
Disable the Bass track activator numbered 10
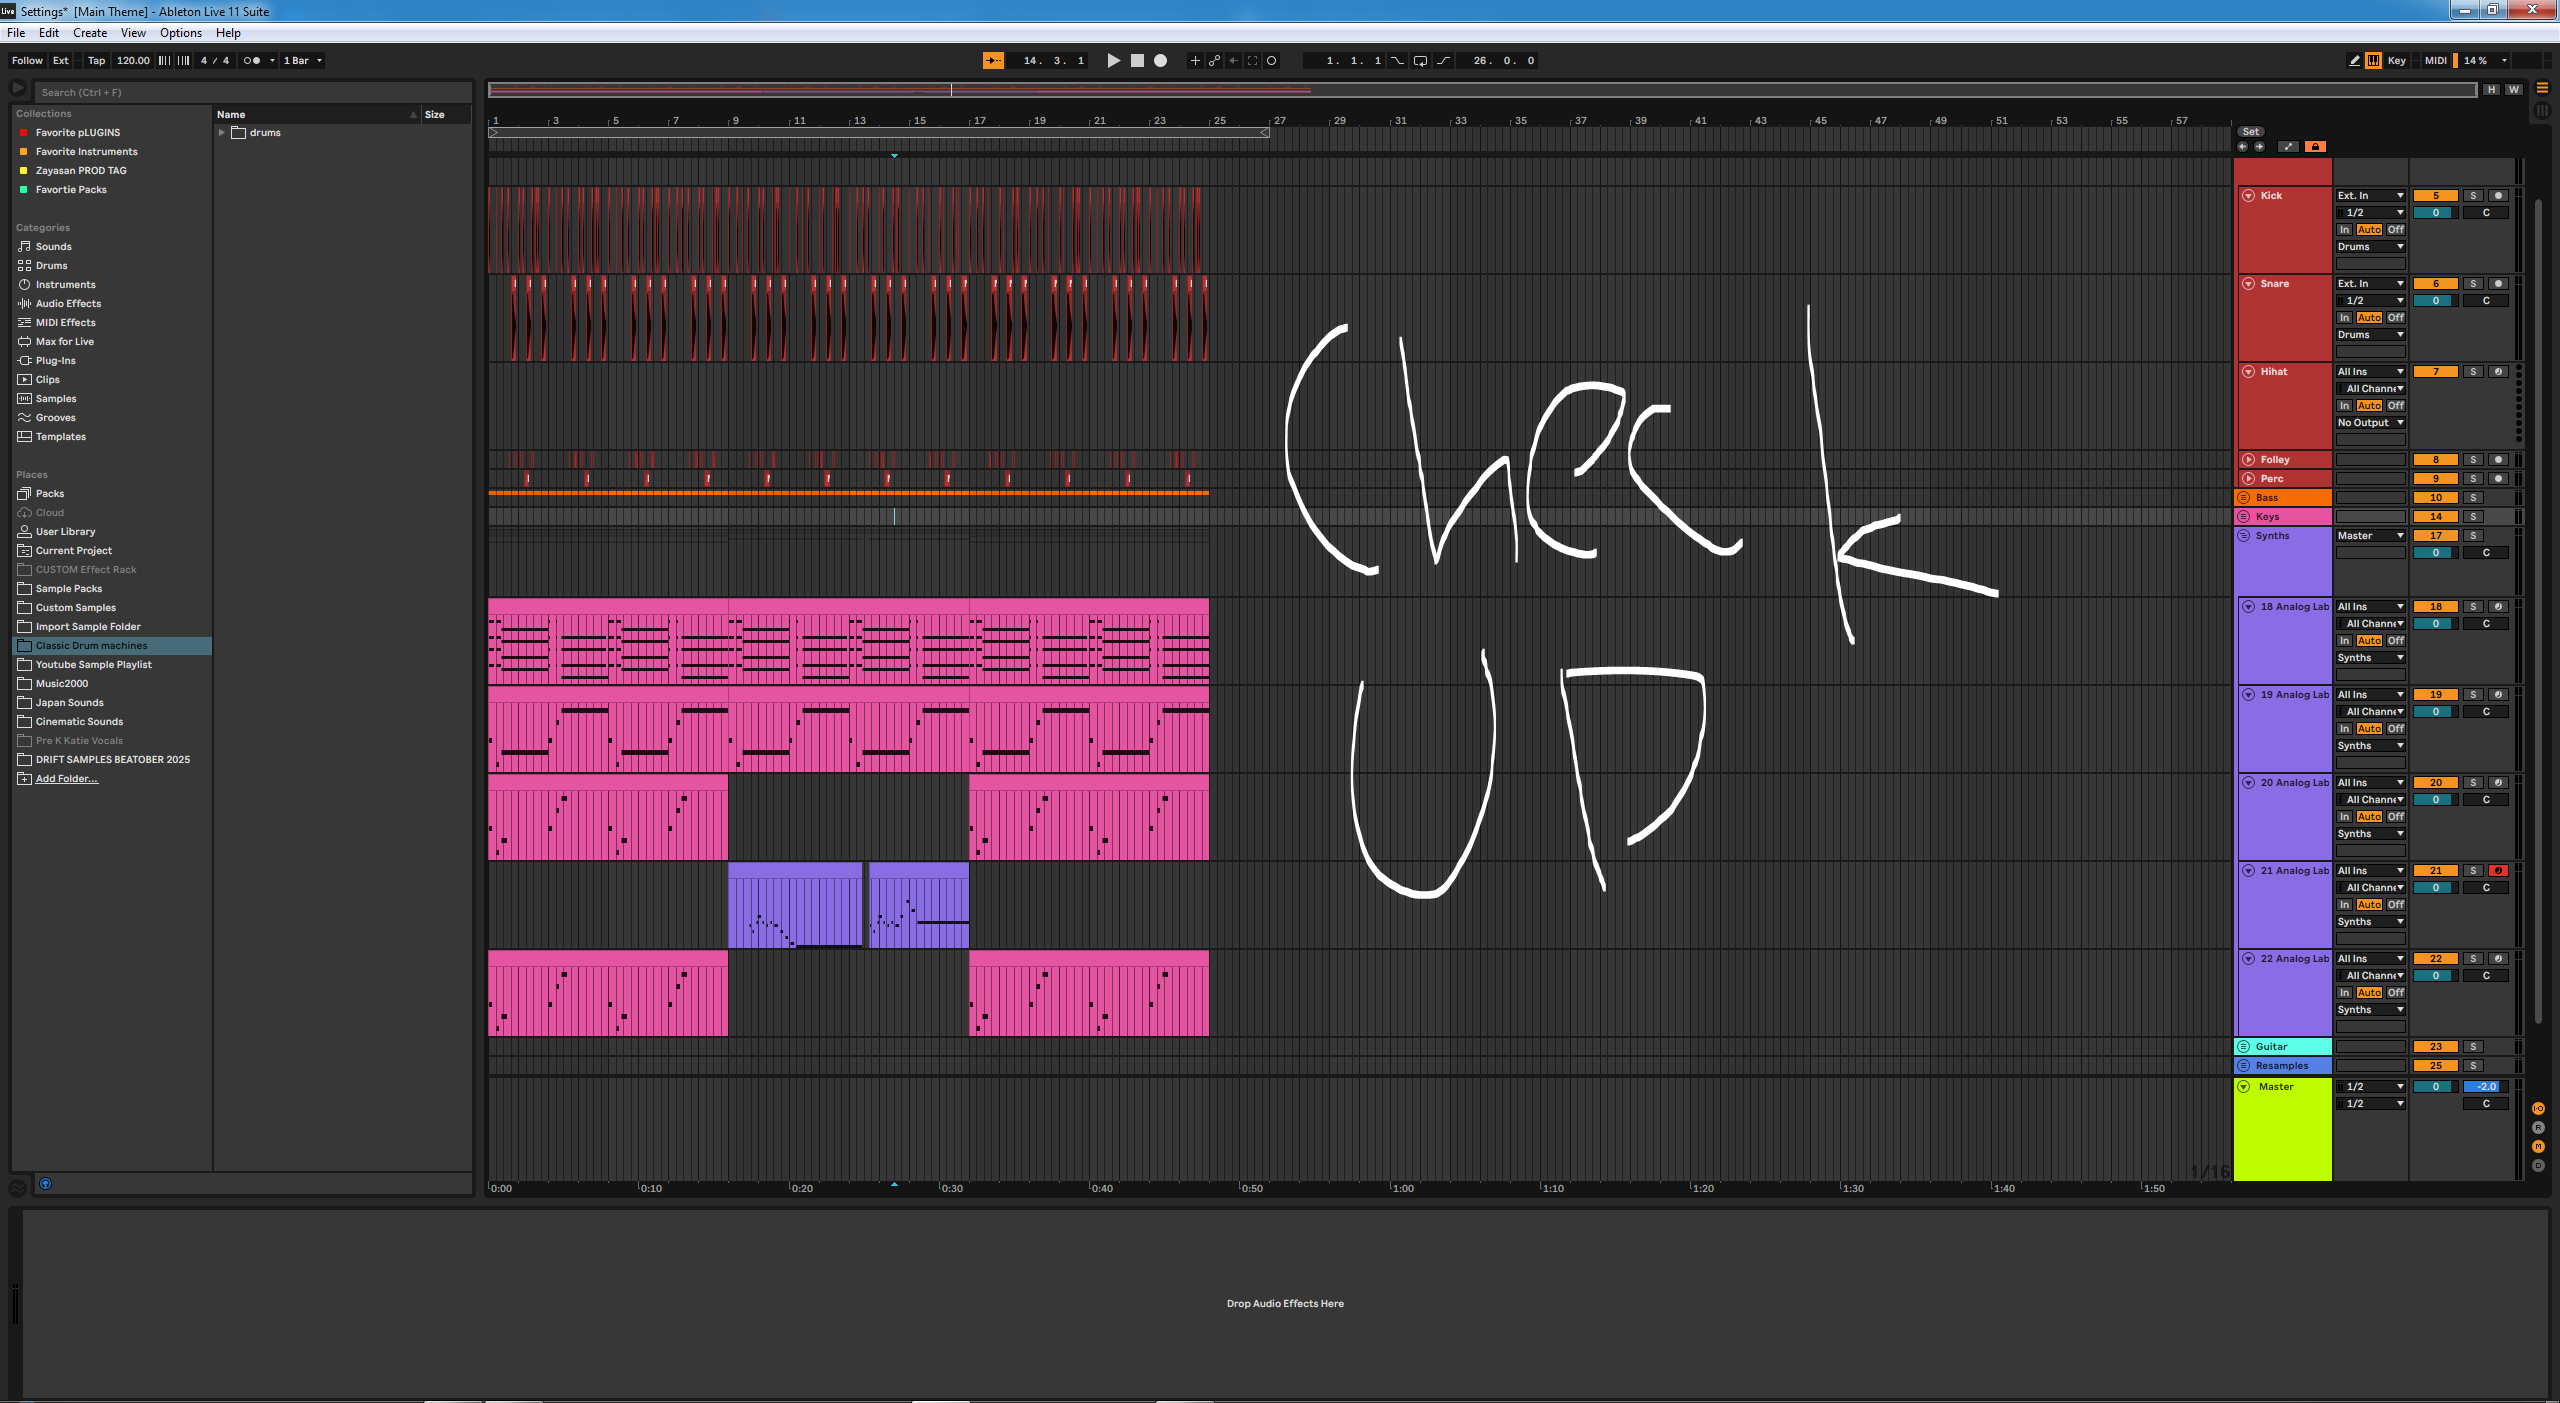pyautogui.click(x=2435, y=498)
